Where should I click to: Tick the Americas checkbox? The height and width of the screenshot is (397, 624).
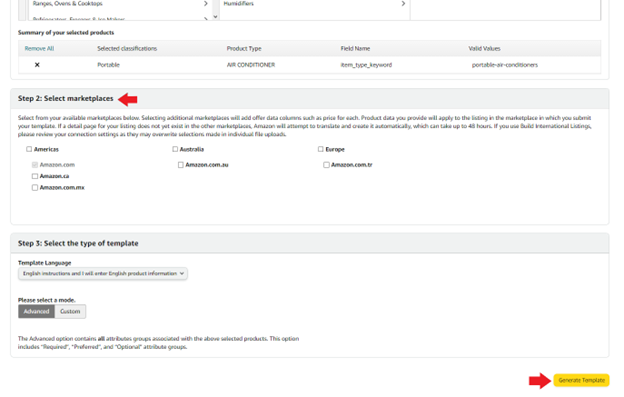[x=29, y=149]
